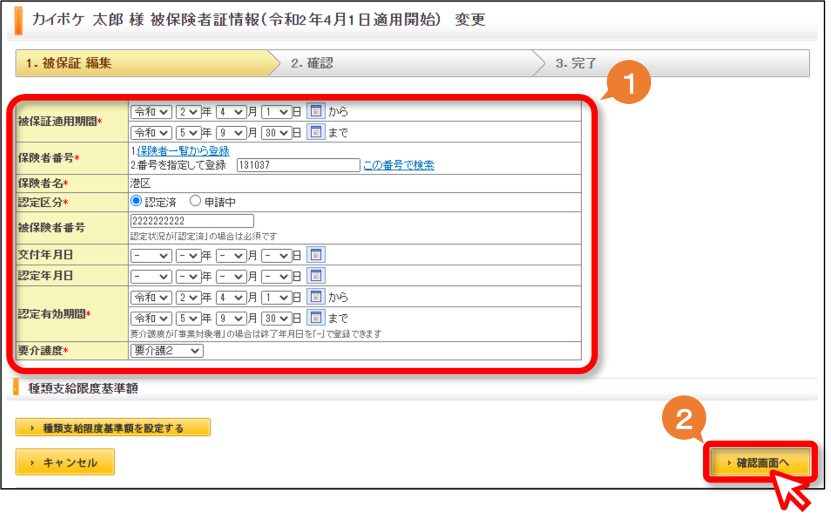Open the era dropdown for 交付年月日
The image size is (831, 522).
(x=151, y=255)
